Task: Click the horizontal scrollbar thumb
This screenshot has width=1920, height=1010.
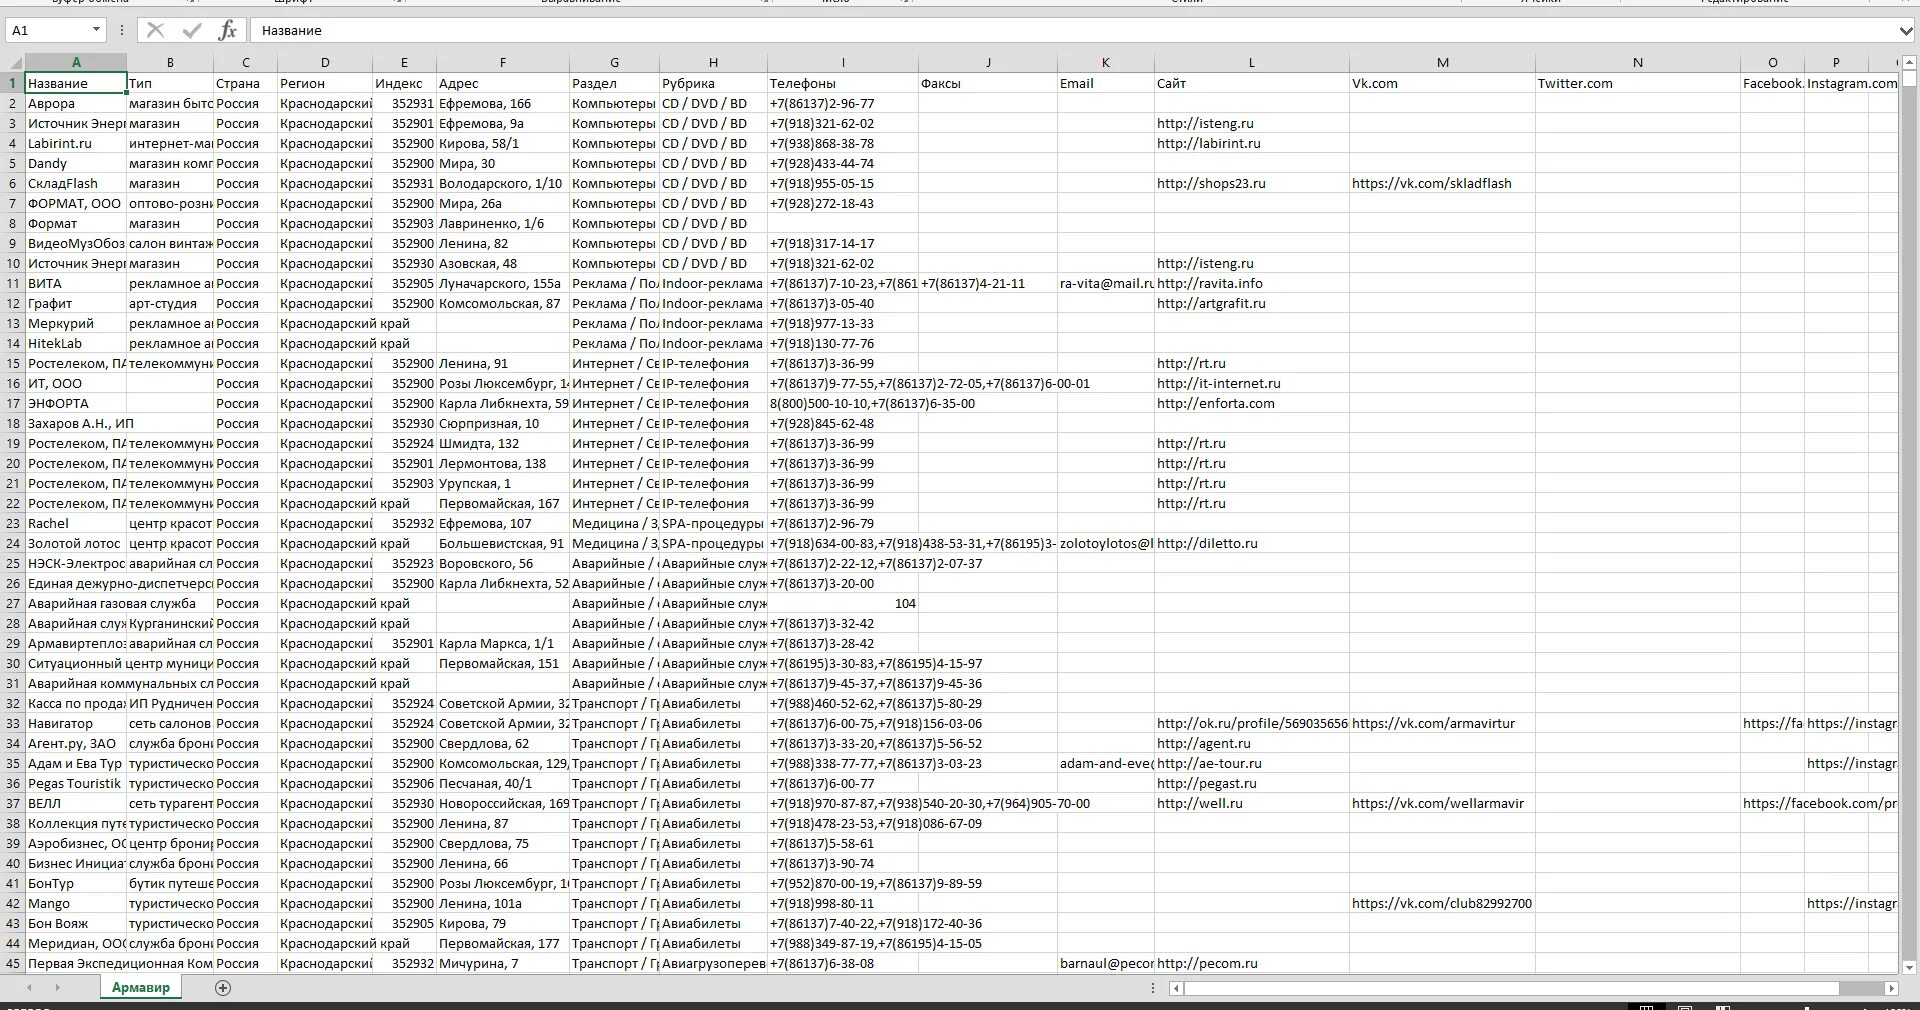Action: click(1512, 988)
